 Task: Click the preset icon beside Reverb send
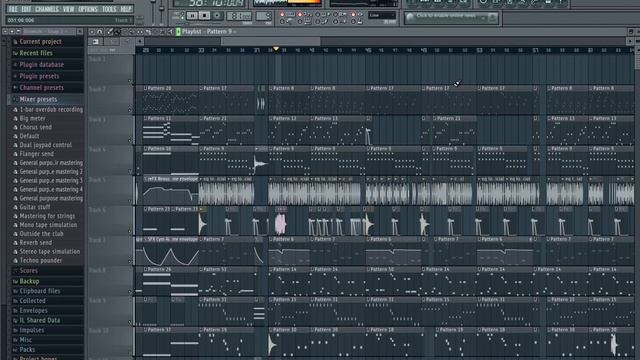coord(16,242)
